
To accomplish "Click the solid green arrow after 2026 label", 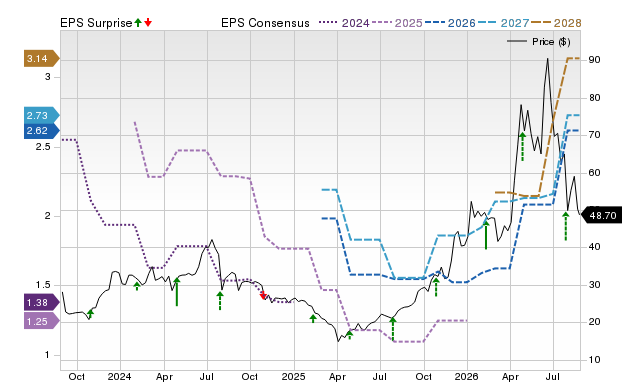I will point(486,234).
